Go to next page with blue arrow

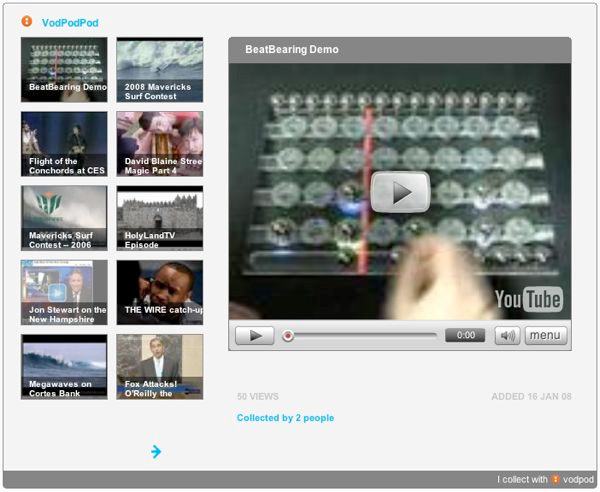(x=156, y=452)
